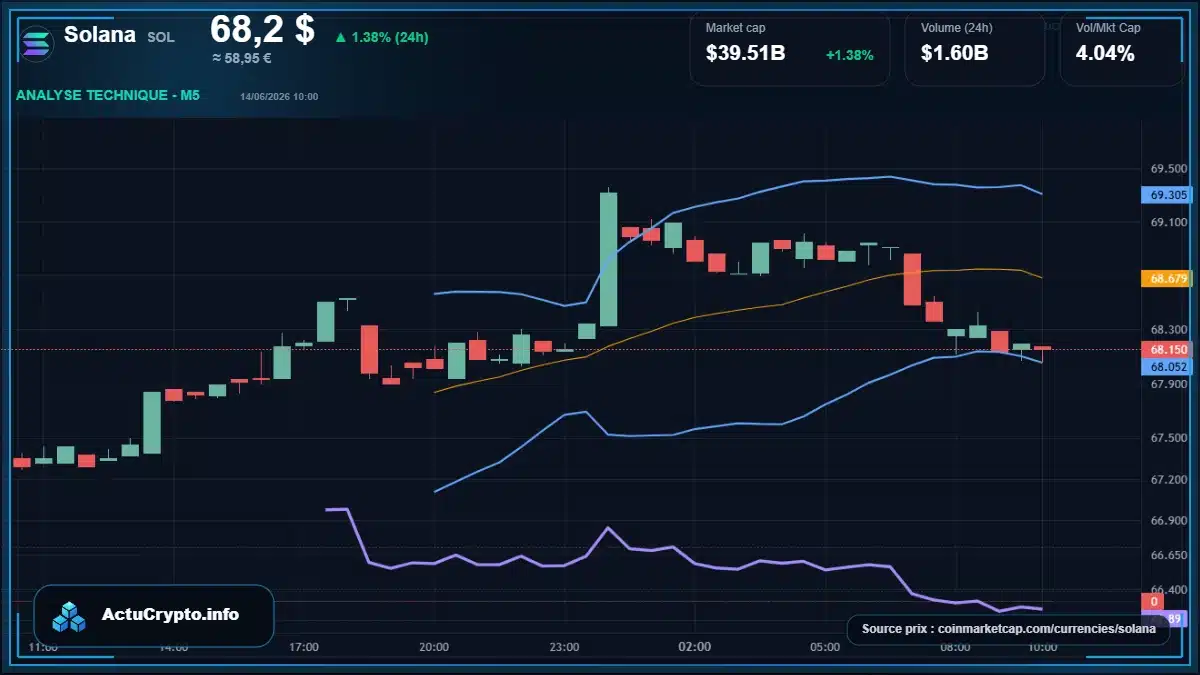Click the 67.500 price axis label
This screenshot has height=675, width=1200.
pyautogui.click(x=1168, y=438)
